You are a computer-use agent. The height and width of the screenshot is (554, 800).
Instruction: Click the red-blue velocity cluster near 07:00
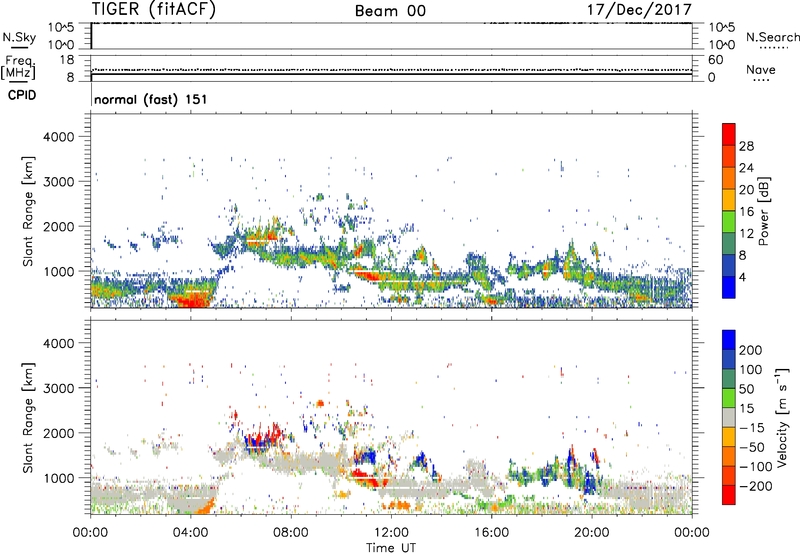pos(263,437)
